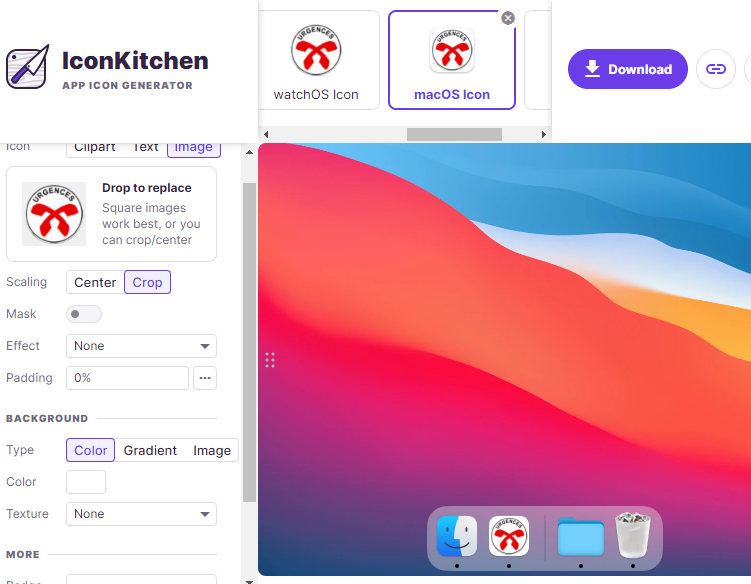751x584 pixels.
Task: Click the Finder icon in the dock preview
Action: [x=457, y=536]
